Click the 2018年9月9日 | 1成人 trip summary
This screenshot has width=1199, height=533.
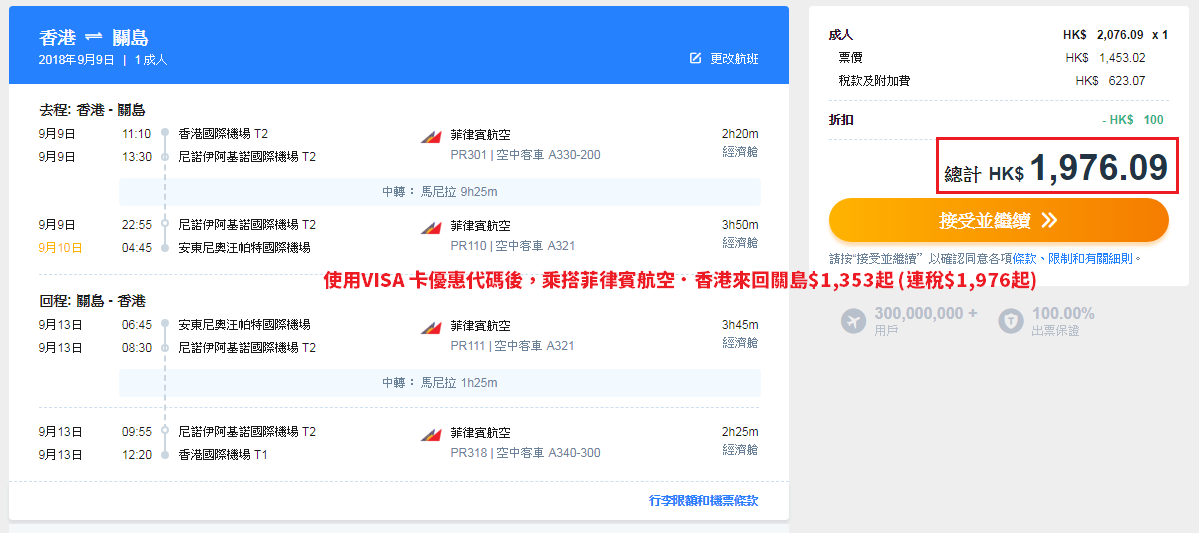pos(103,60)
